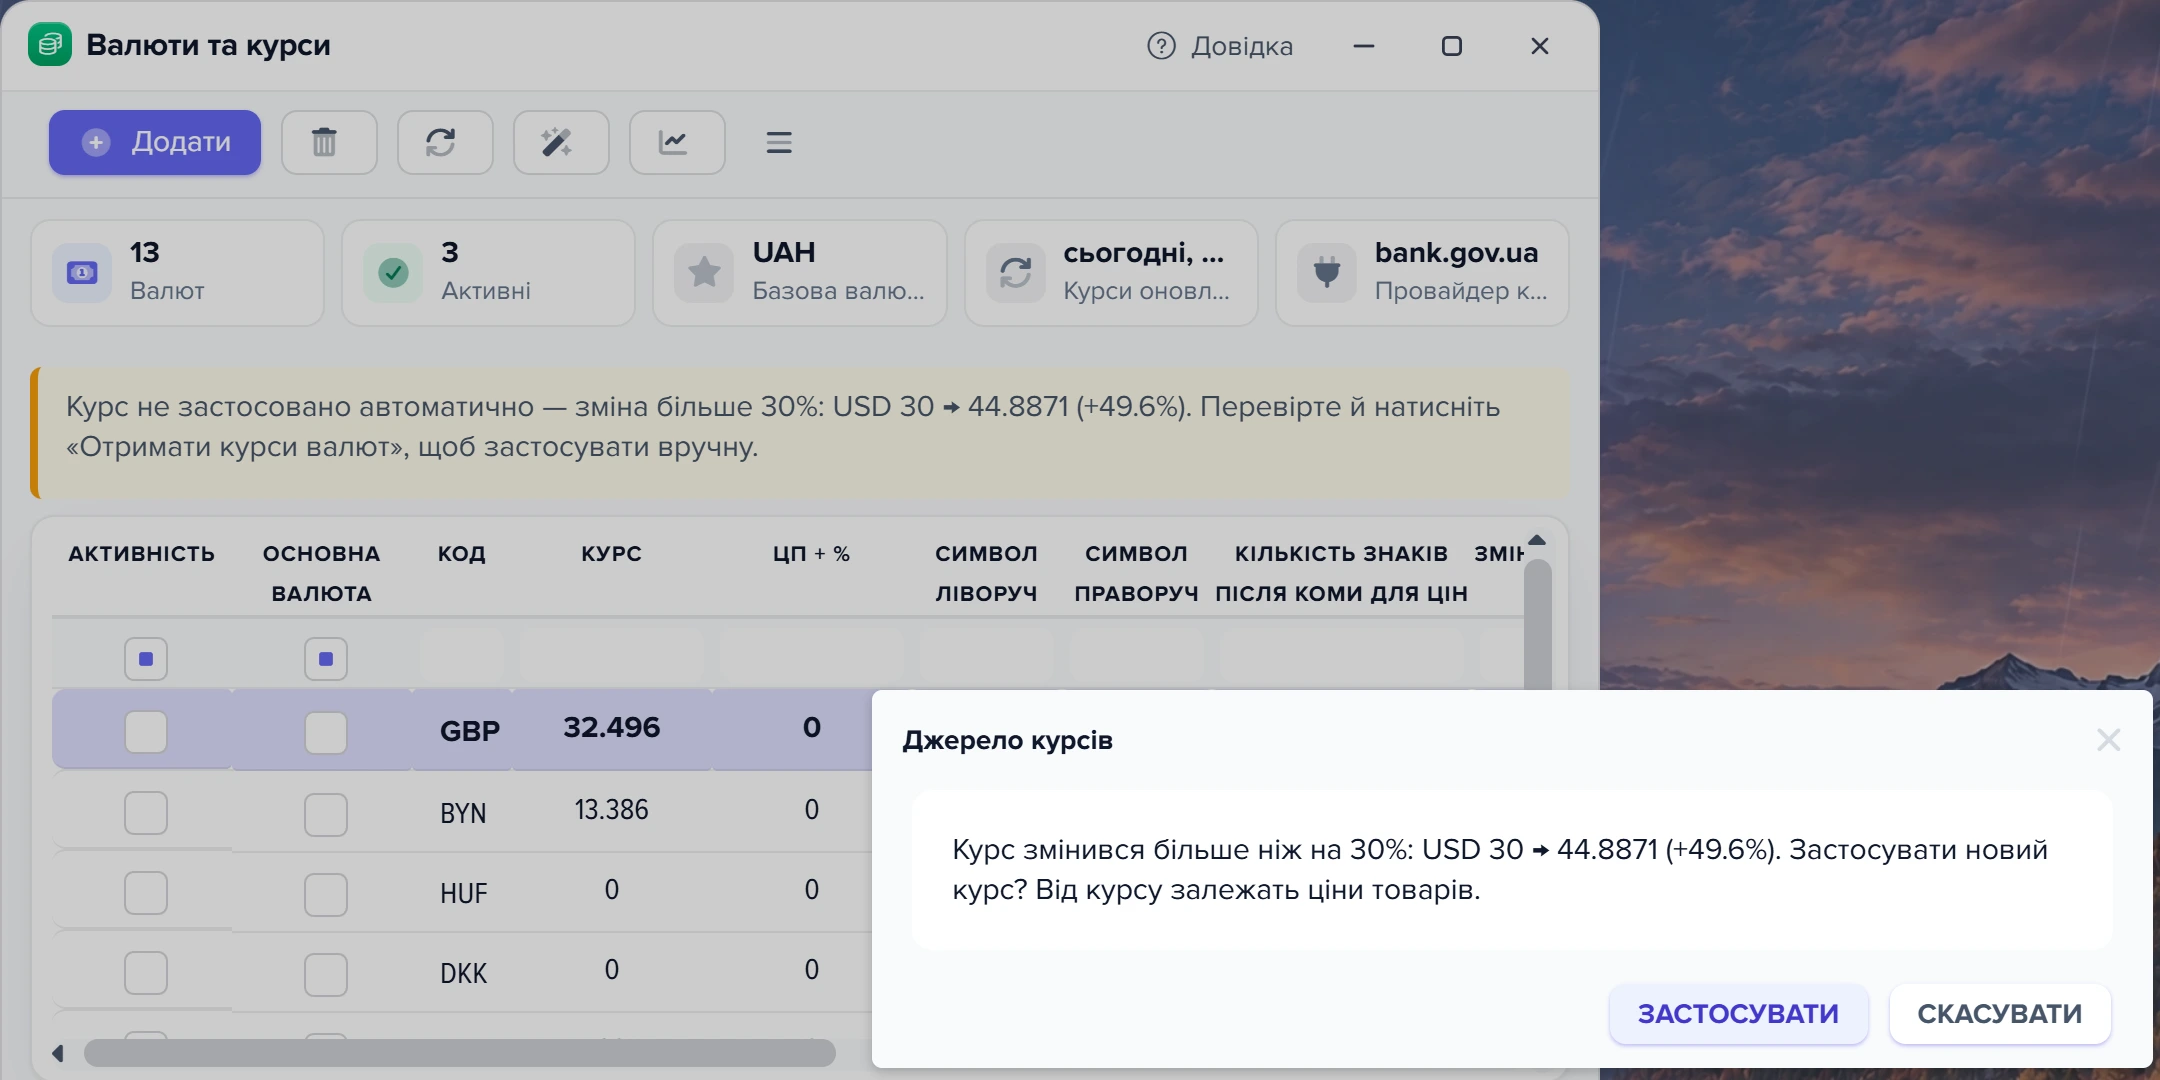Screen dimensions: 2160x1080
Task: Click the Додати button
Action: click(155, 142)
